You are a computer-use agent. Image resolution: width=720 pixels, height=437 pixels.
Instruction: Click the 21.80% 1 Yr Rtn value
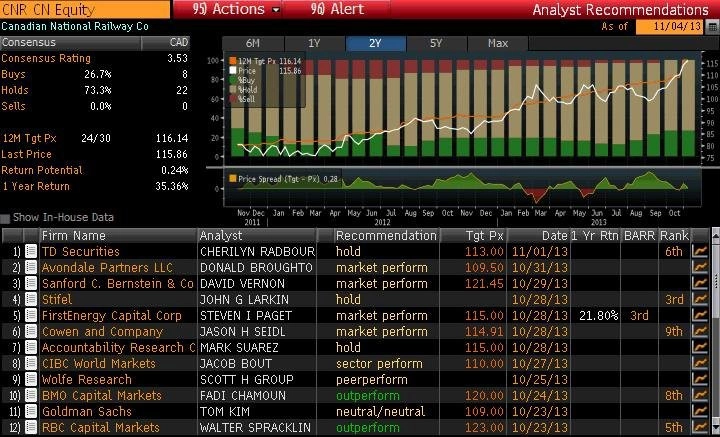tap(599, 315)
